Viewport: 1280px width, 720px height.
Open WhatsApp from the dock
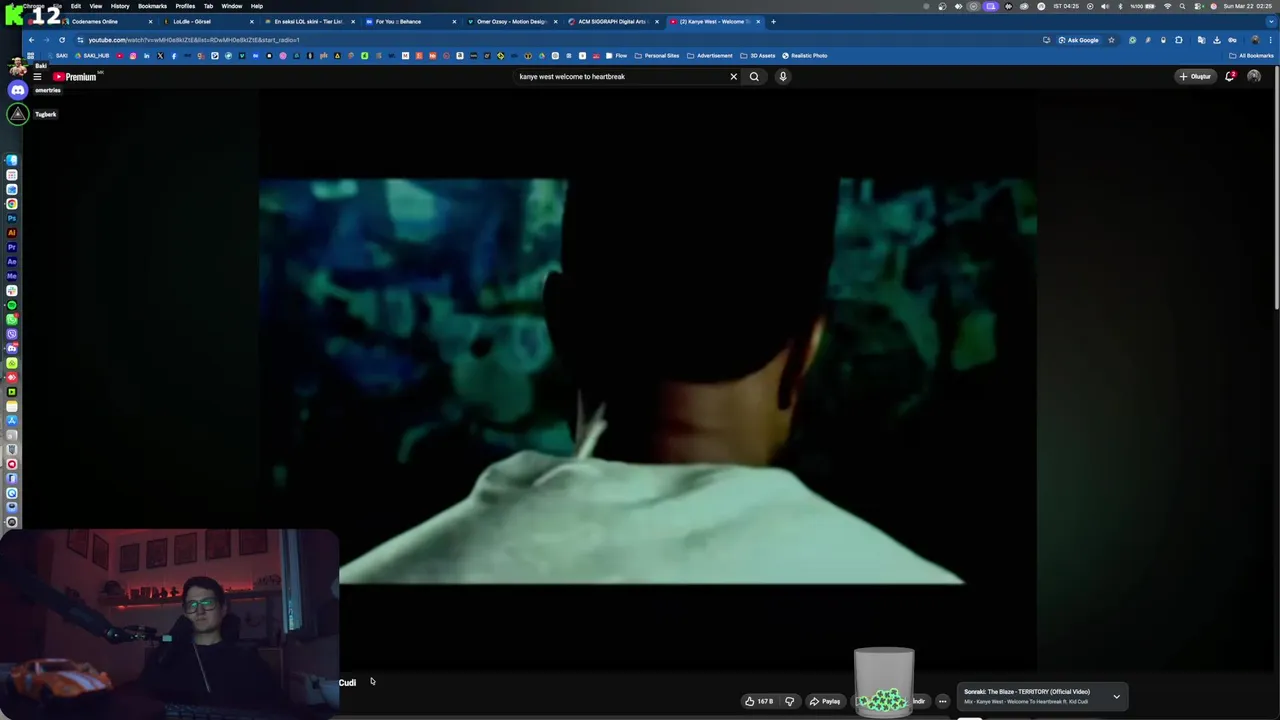coord(12,319)
